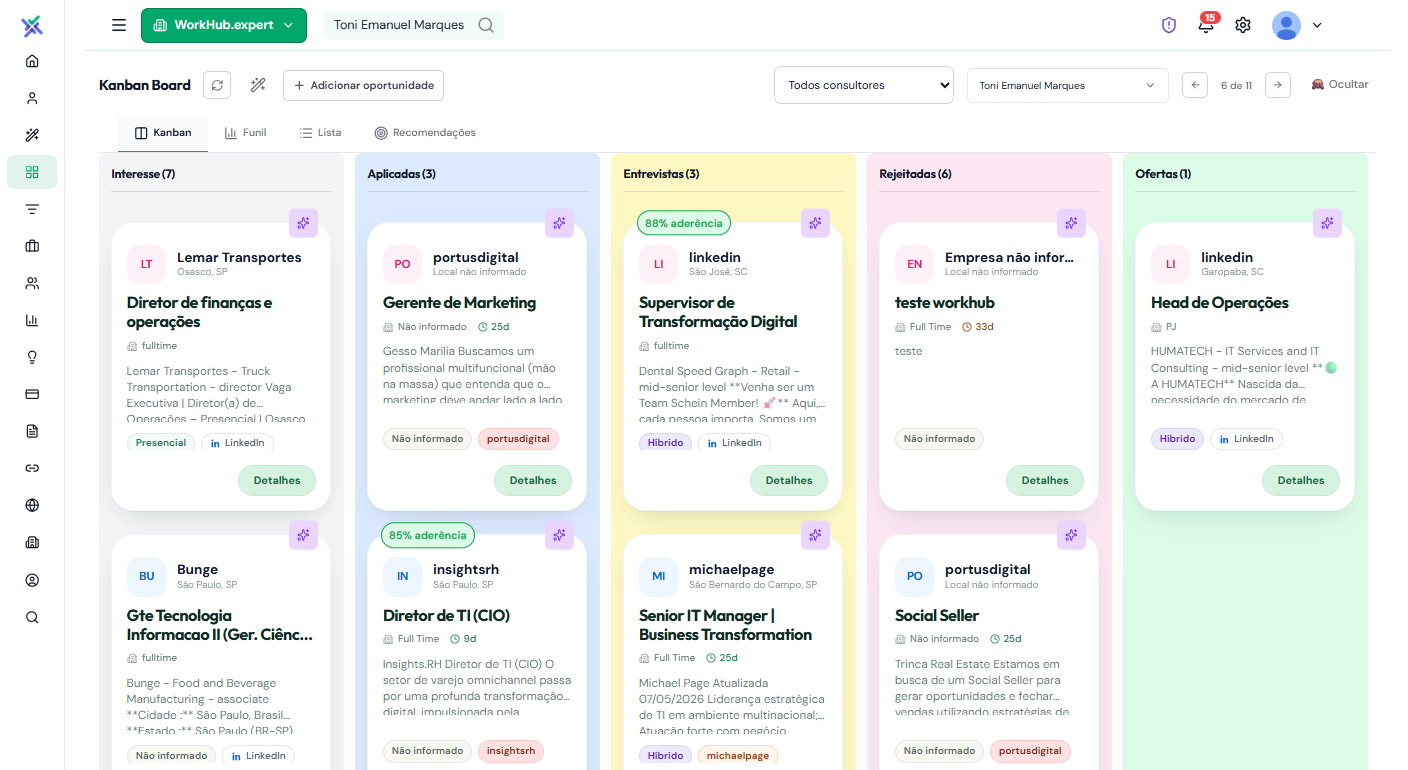Viewport: 1408px width, 770px height.
Task: Switch to the Funil tab
Action: click(245, 132)
